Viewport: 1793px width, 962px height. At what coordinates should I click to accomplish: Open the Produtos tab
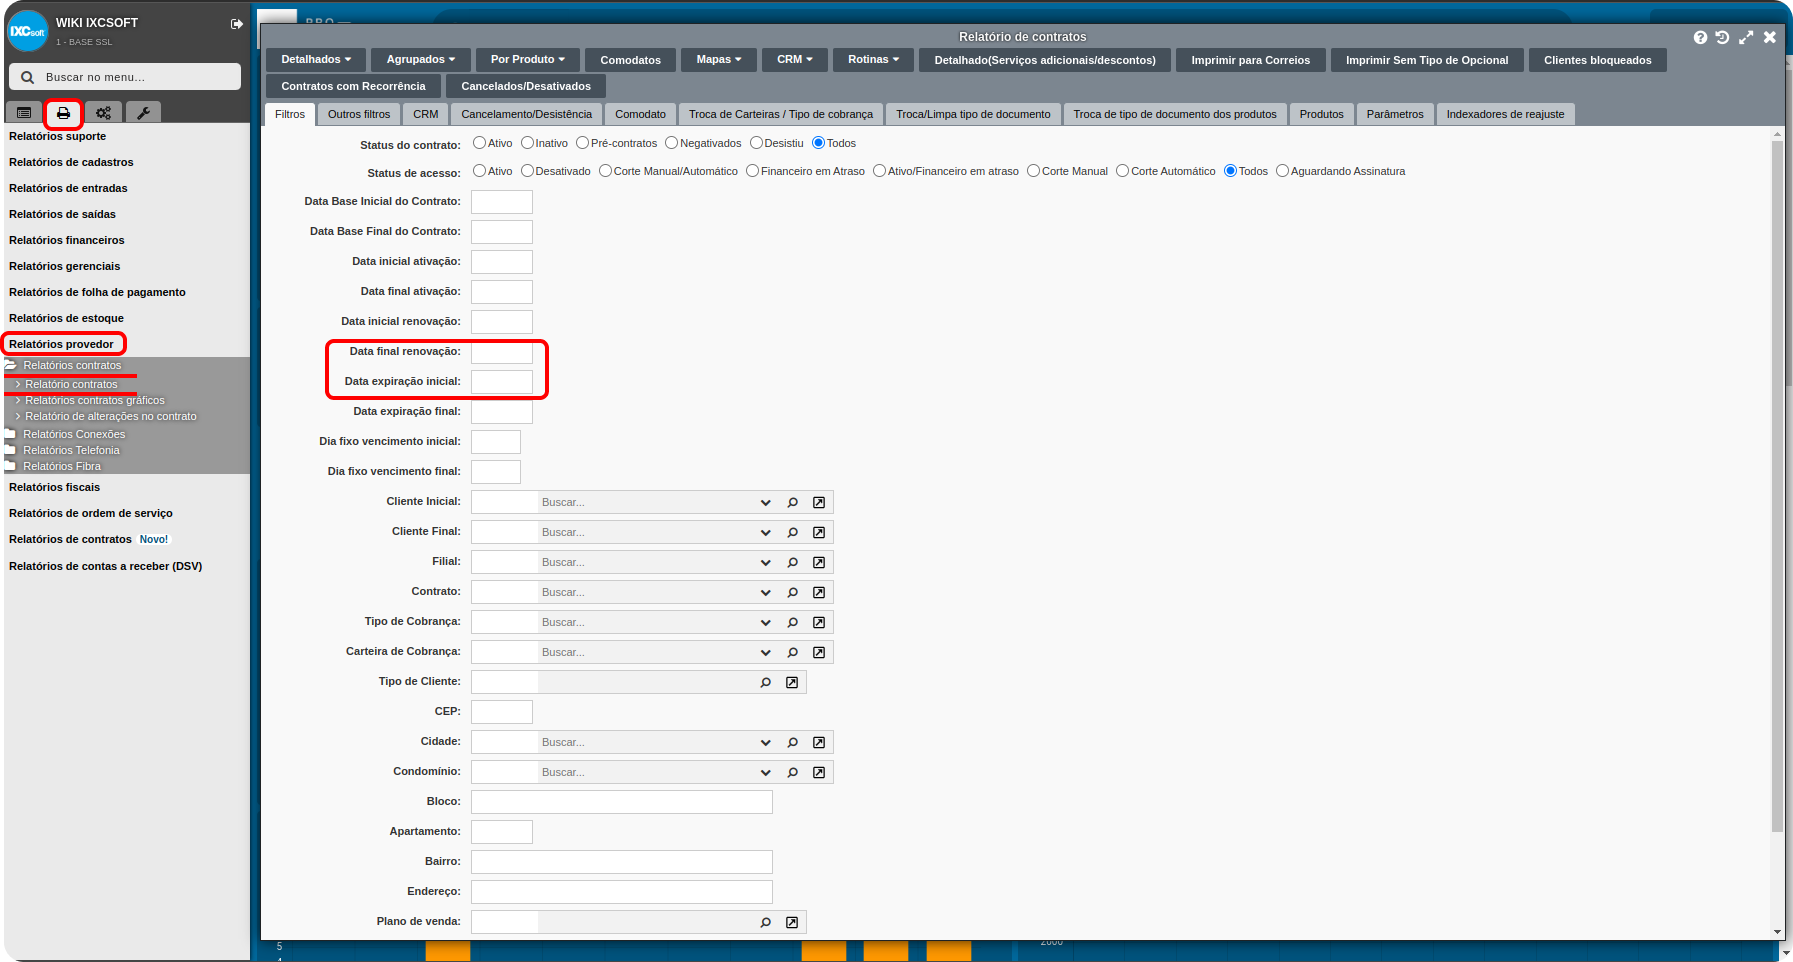(x=1321, y=114)
